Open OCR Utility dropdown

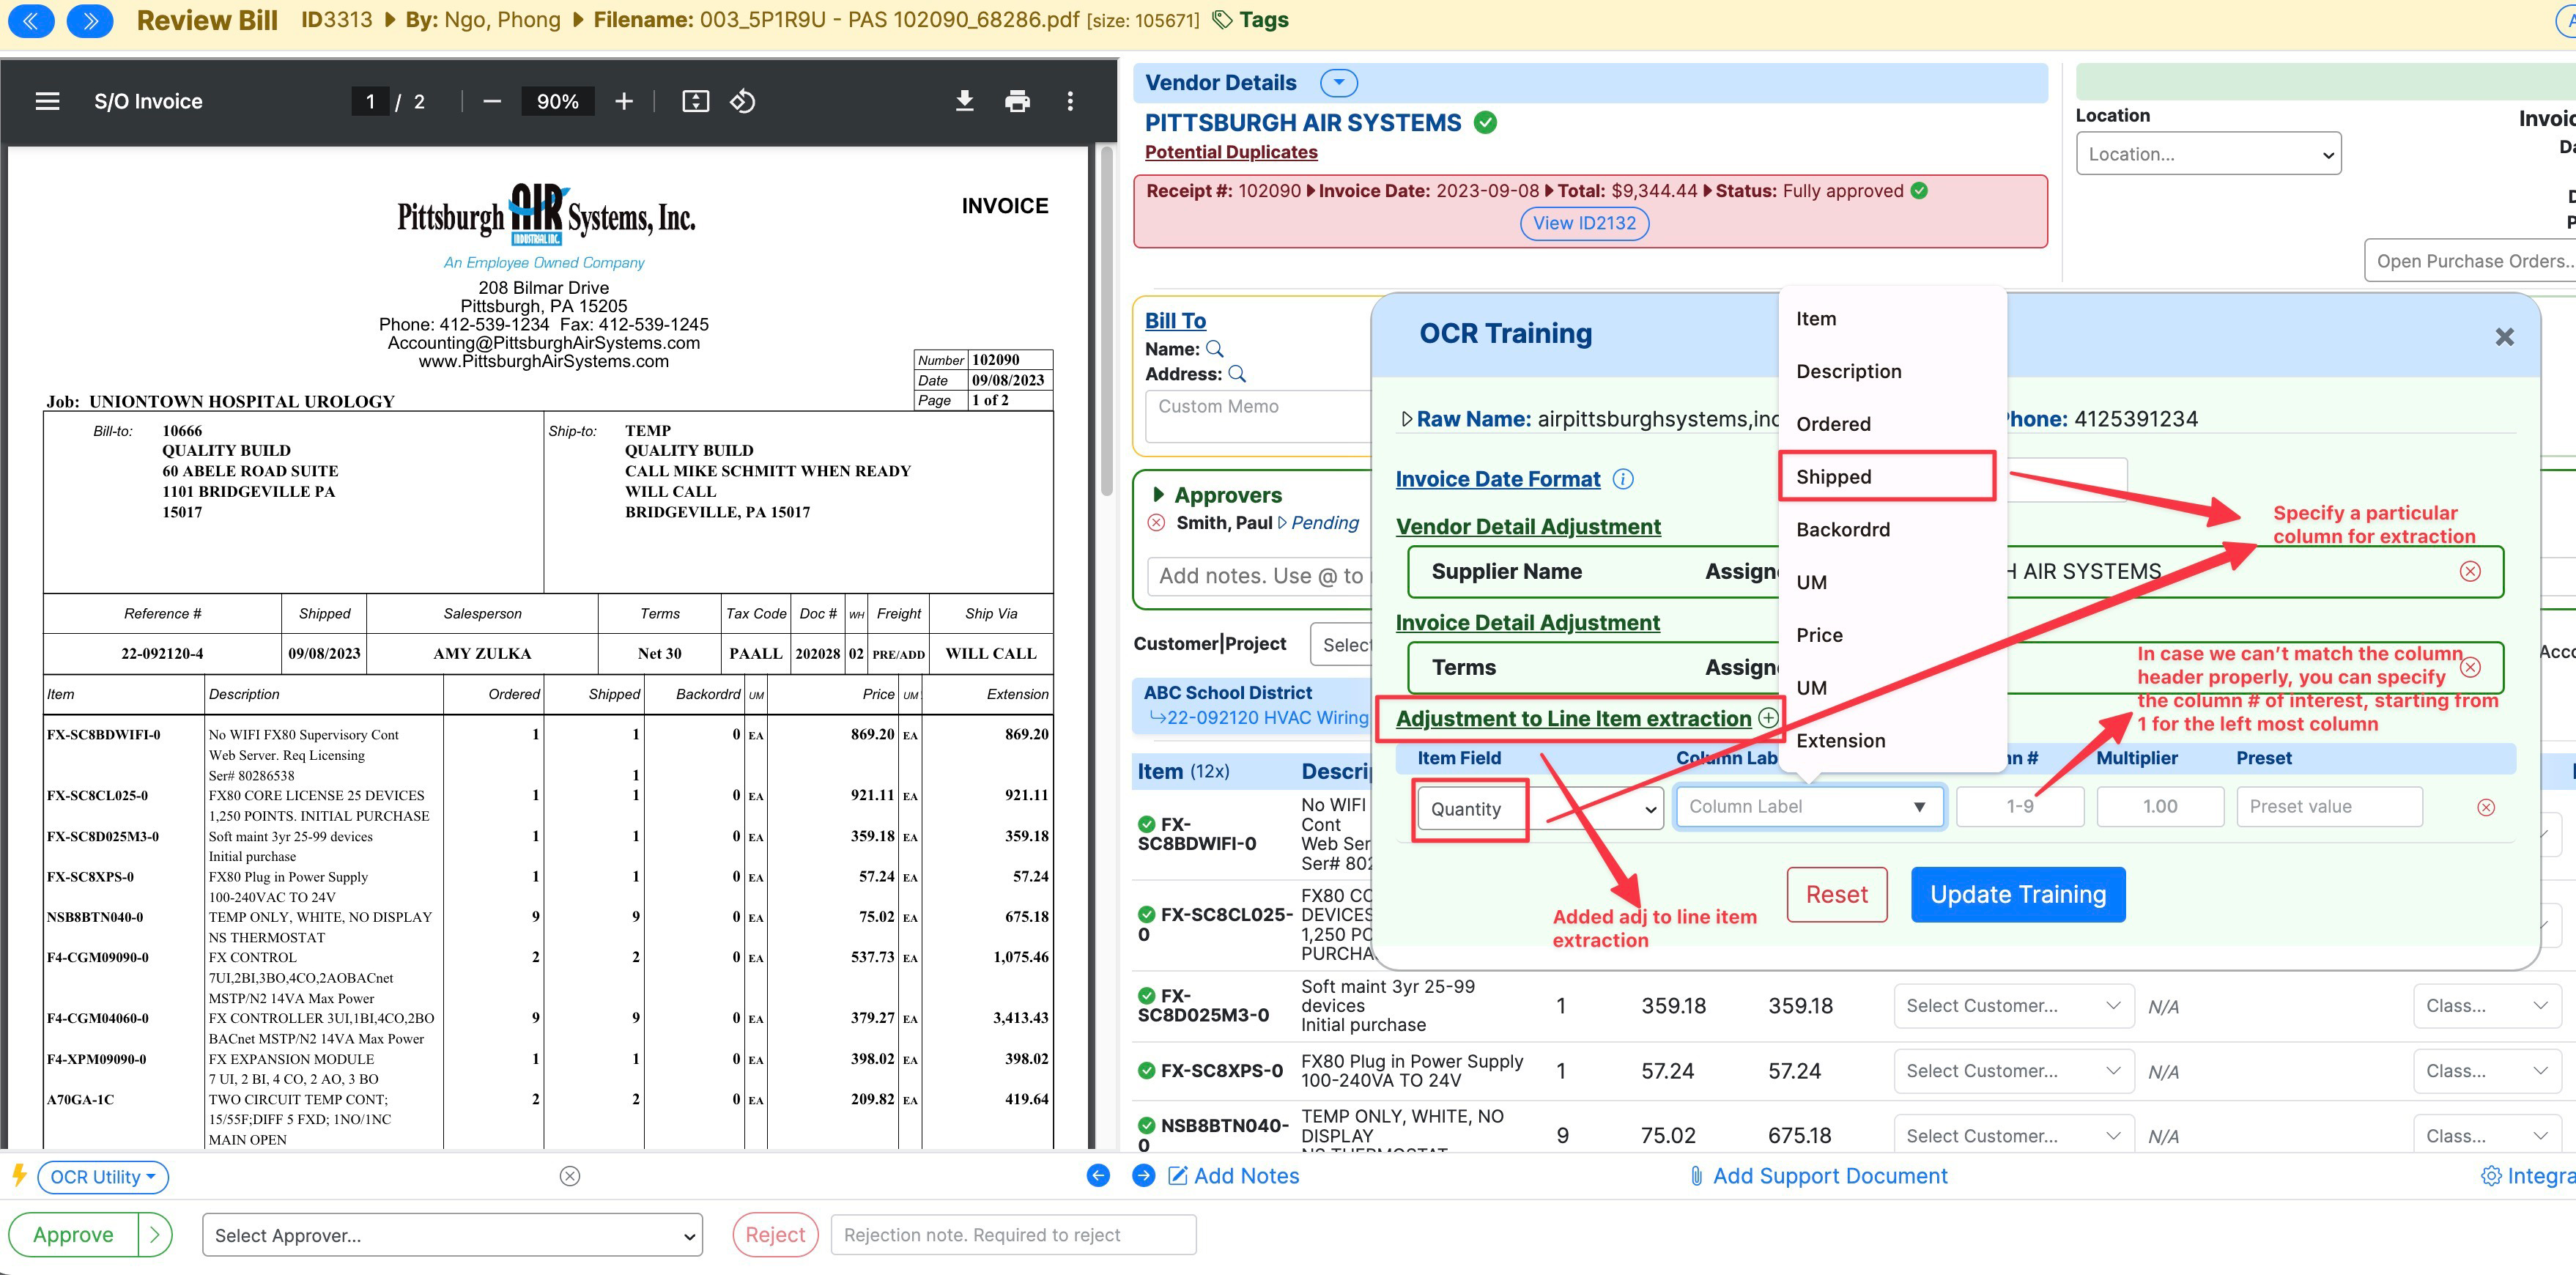pyautogui.click(x=103, y=1177)
